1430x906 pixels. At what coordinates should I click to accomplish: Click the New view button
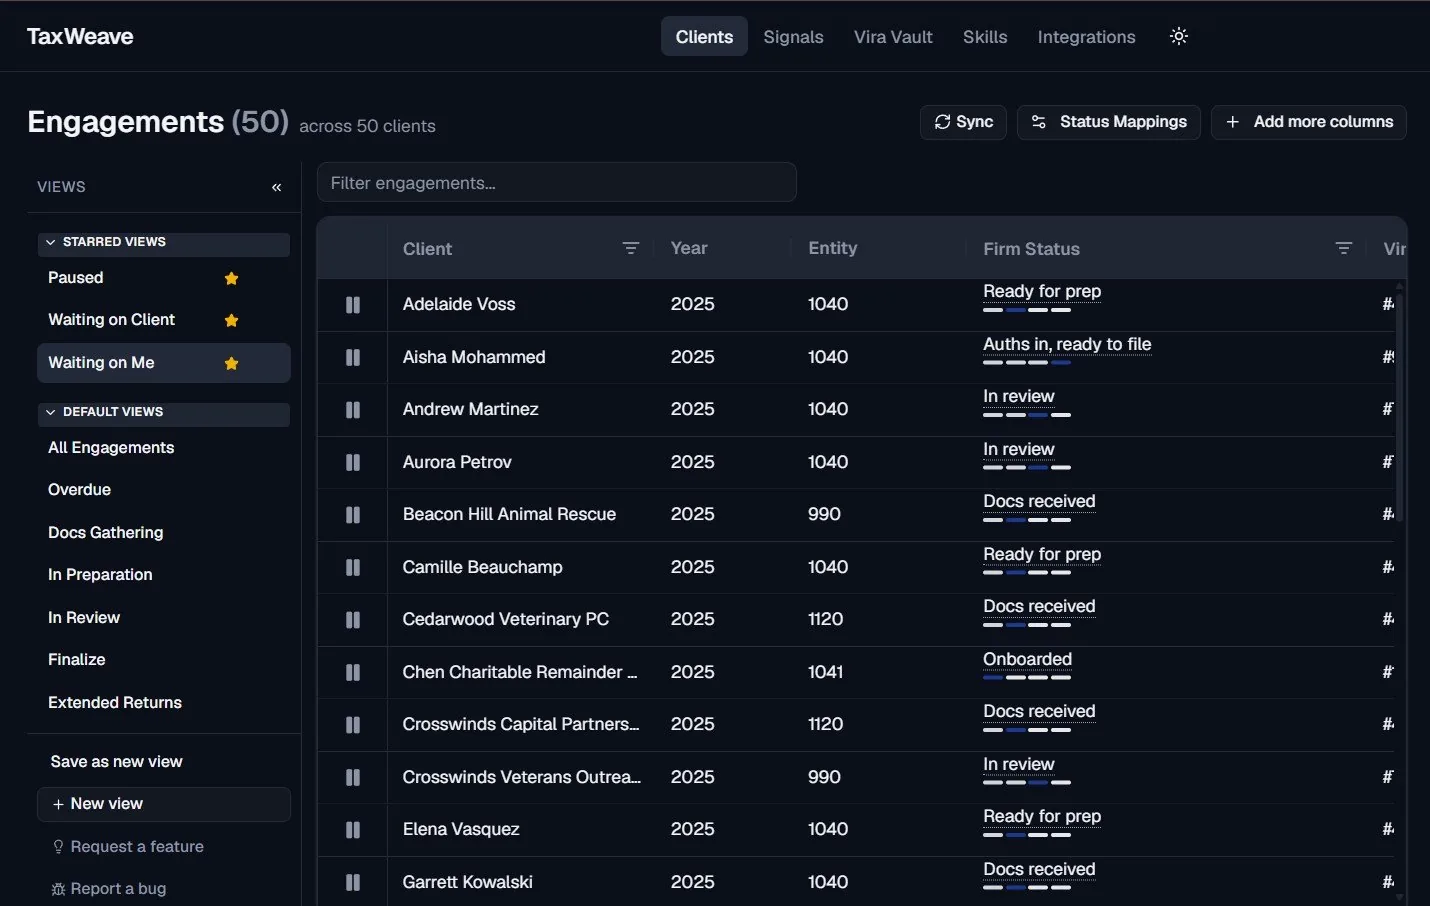pyautogui.click(x=164, y=804)
